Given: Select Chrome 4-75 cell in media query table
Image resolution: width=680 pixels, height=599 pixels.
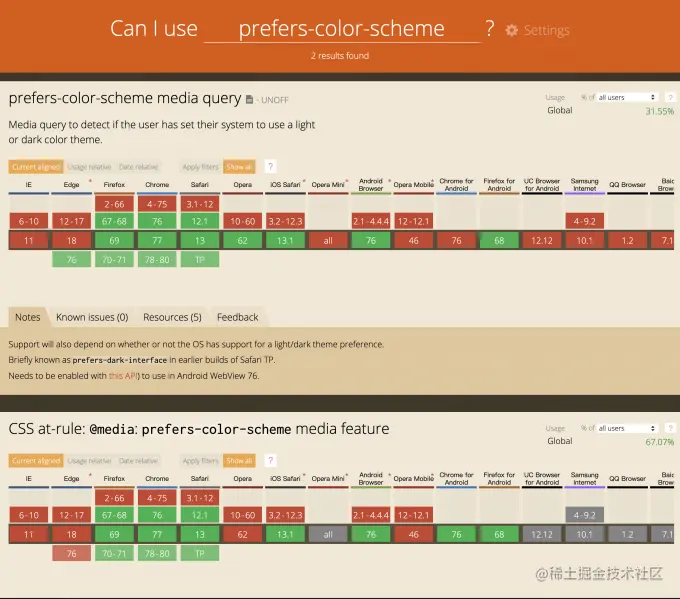Looking at the screenshot, I should 157,204.
